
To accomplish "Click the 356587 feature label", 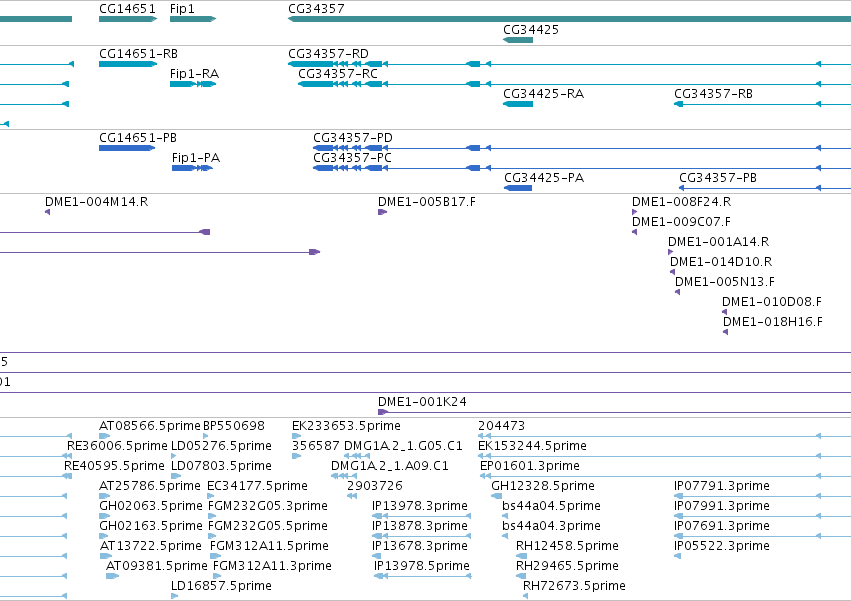I will click(x=316, y=446).
